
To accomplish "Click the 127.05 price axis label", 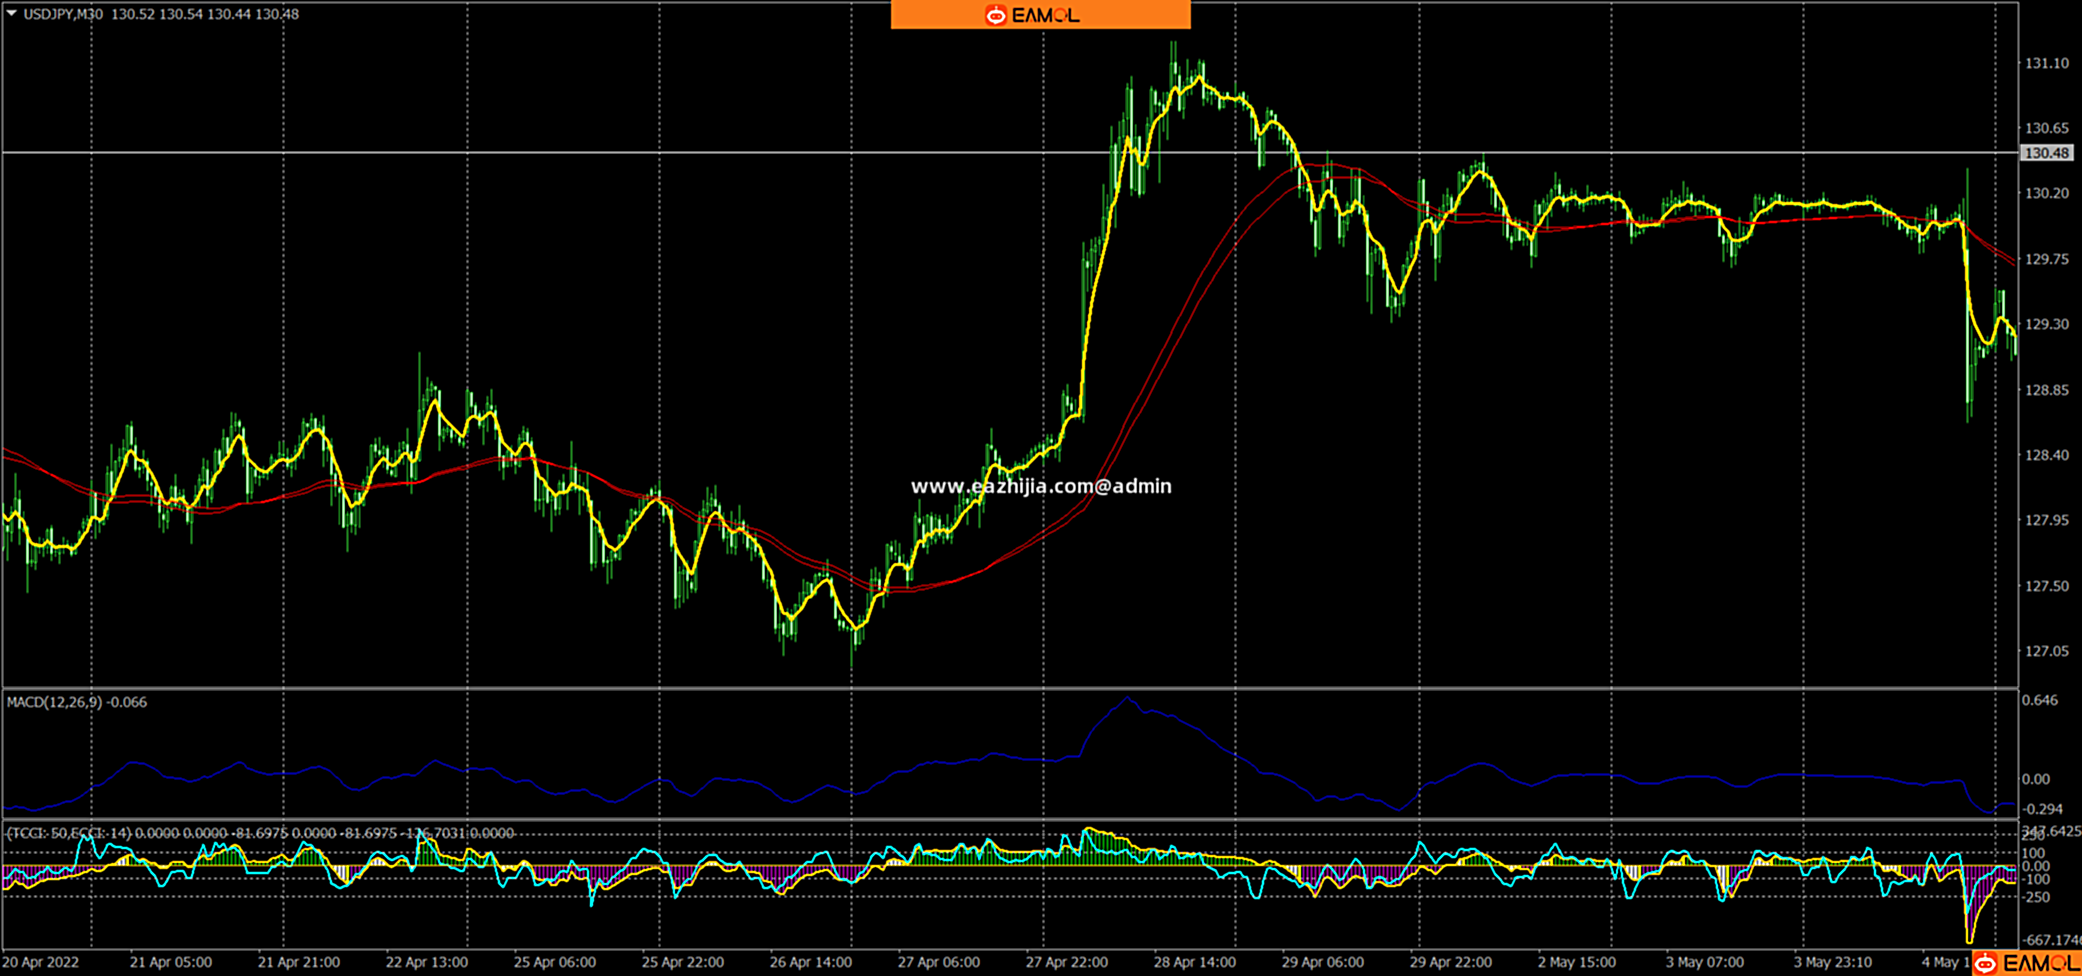I will pos(2046,651).
